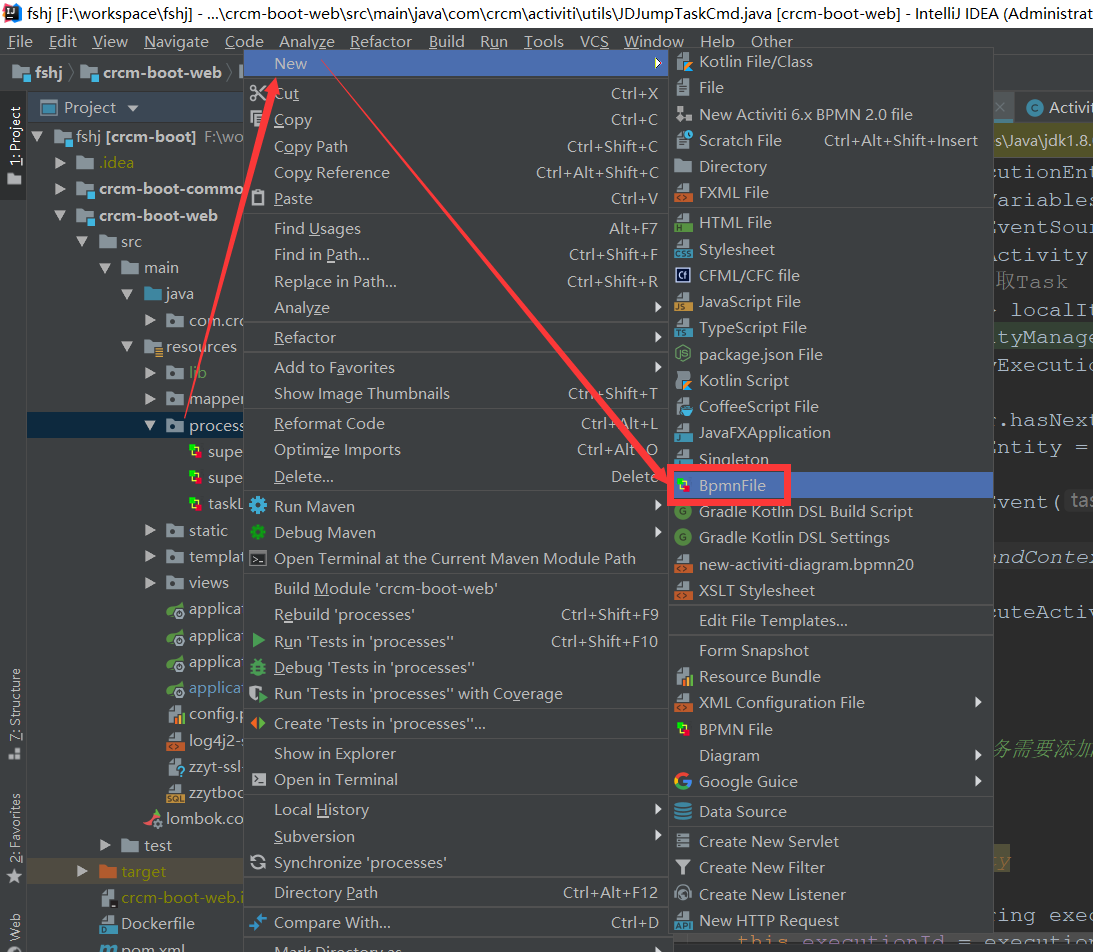Click the CoffeeScript File icon
This screenshot has width=1093, height=952.
684,406
